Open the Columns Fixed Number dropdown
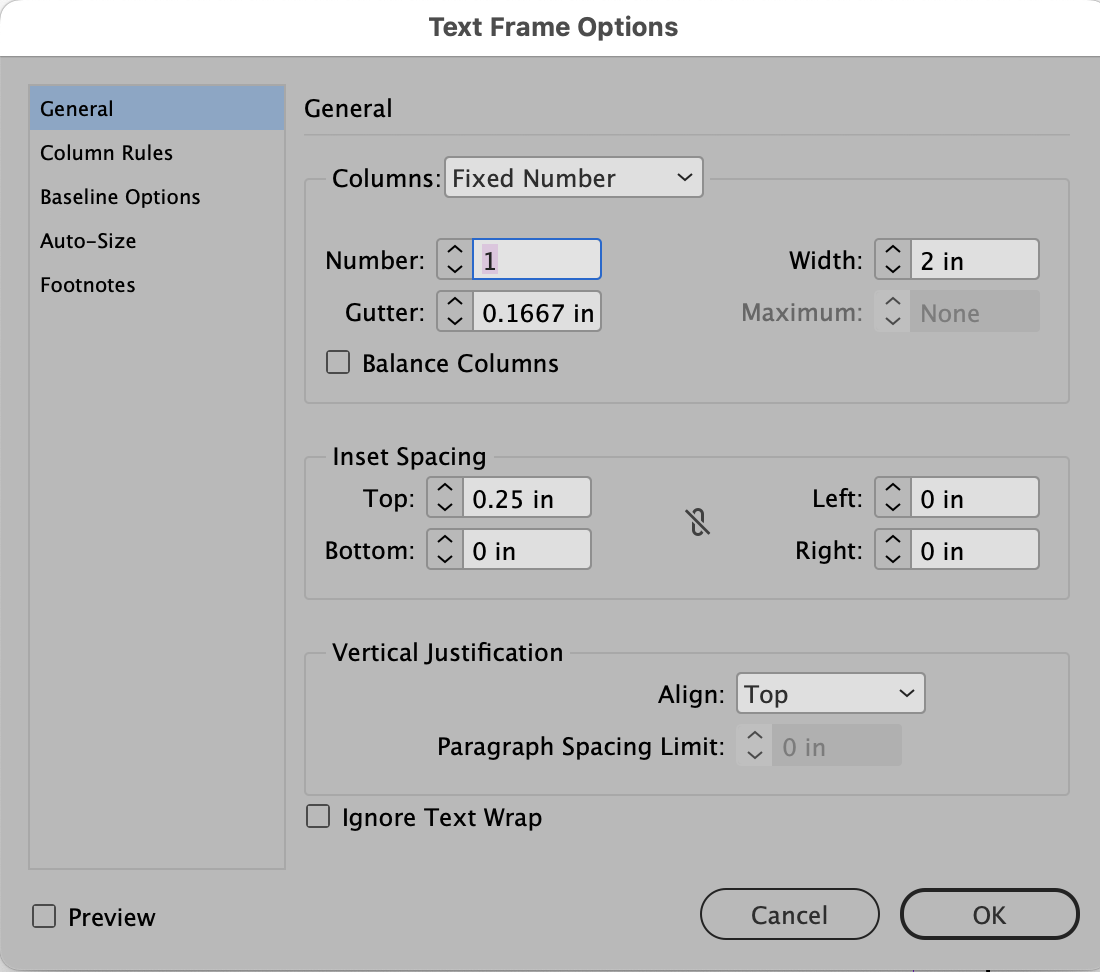Screen dimensions: 1100x972 coord(573,178)
